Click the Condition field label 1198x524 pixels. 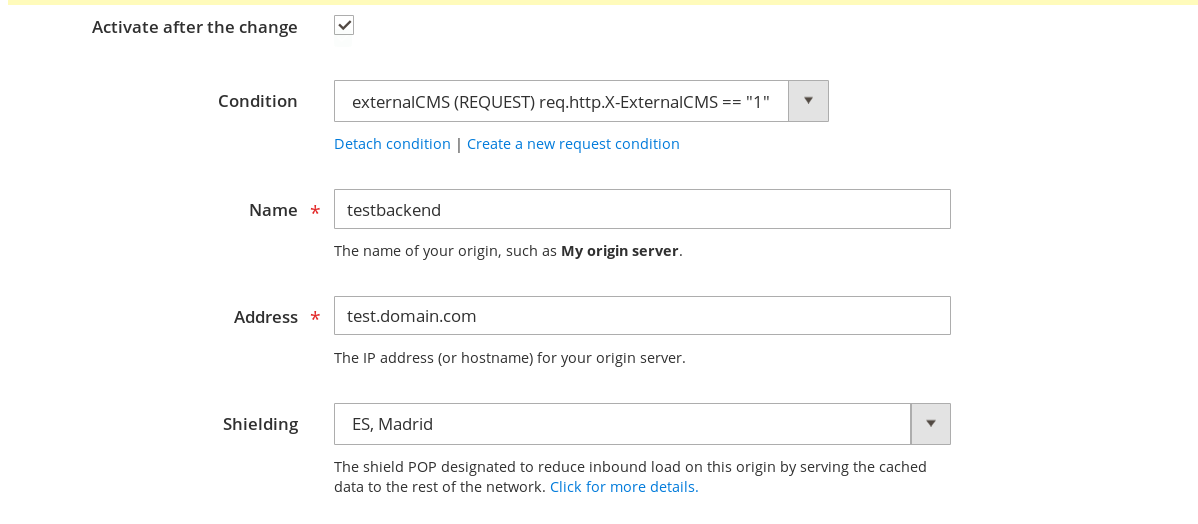click(x=257, y=102)
